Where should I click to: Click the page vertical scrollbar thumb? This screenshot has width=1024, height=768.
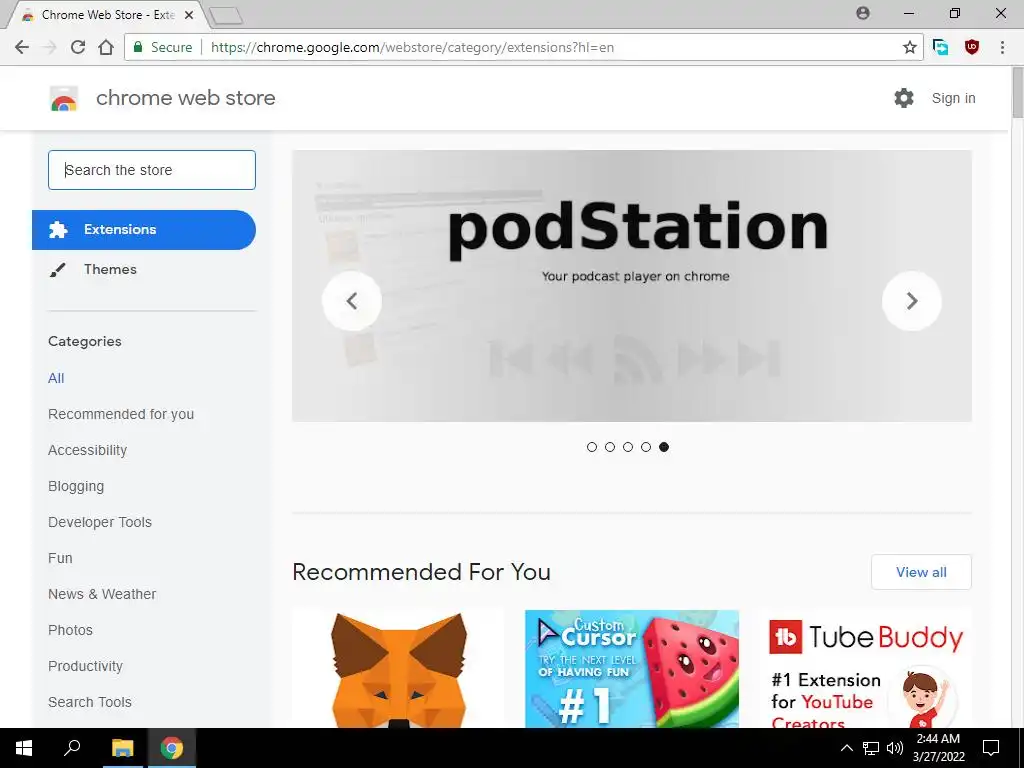(x=1017, y=92)
